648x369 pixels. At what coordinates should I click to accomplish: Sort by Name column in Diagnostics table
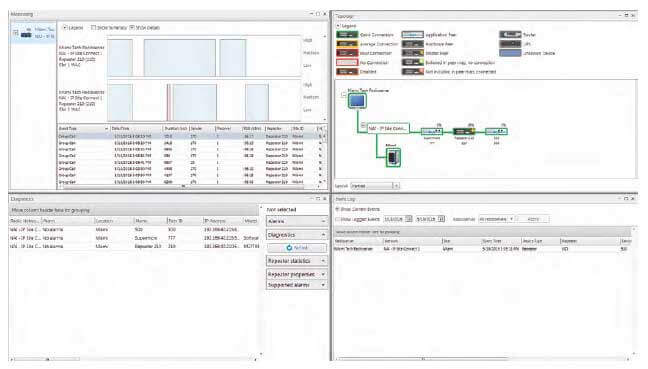pos(149,221)
